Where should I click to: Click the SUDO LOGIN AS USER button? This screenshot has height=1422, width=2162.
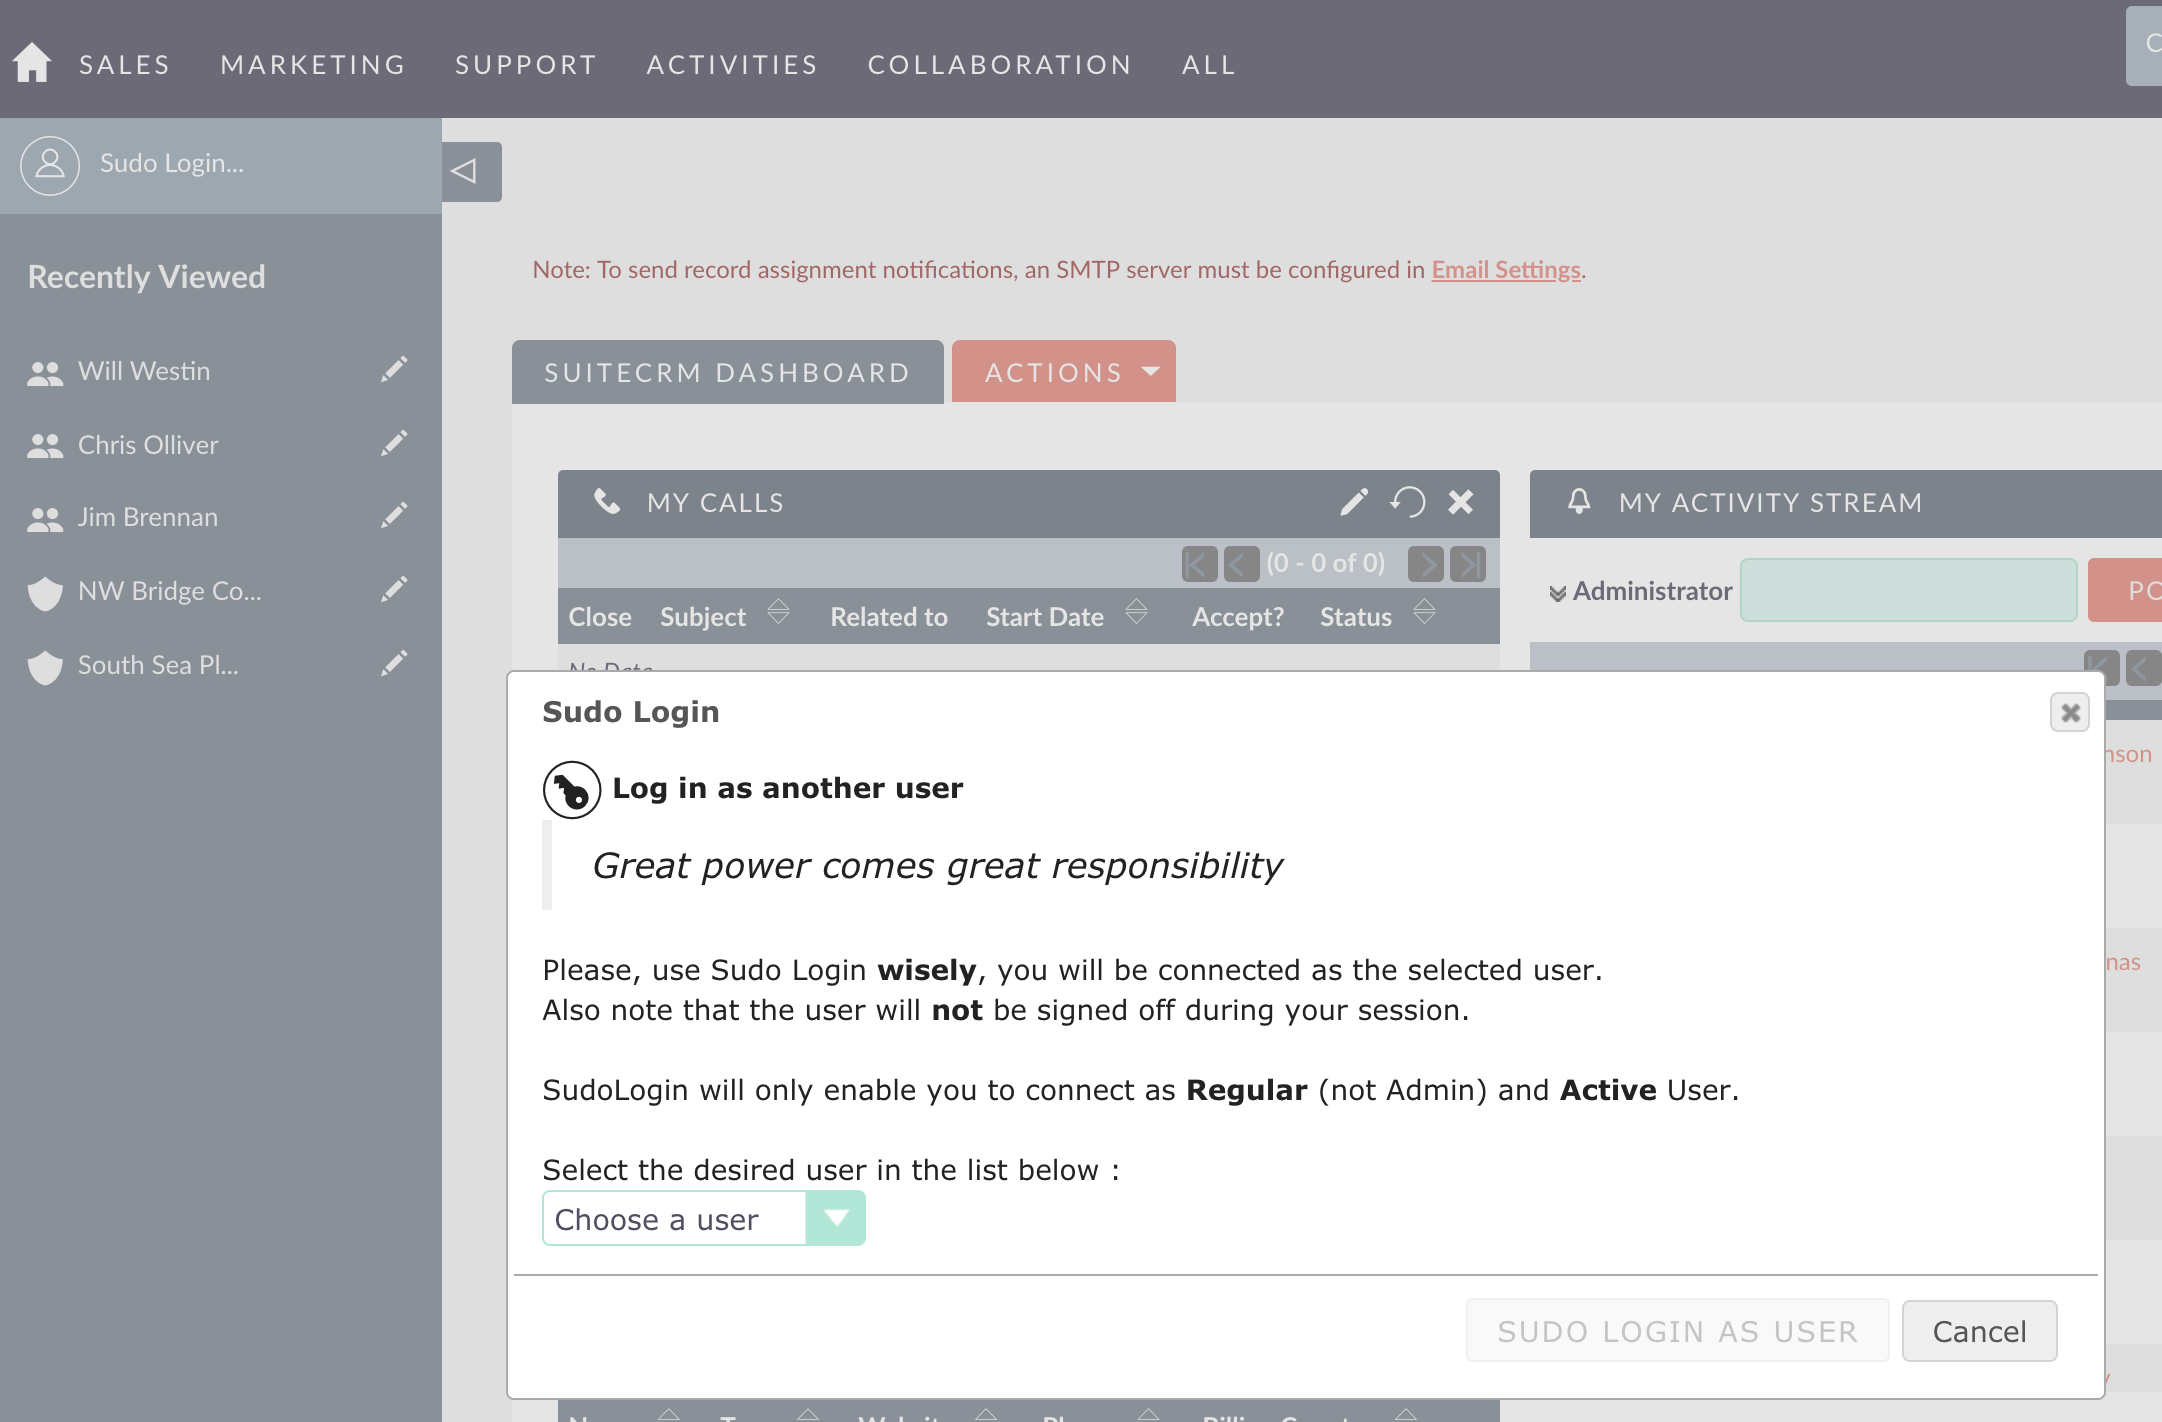(1677, 1332)
